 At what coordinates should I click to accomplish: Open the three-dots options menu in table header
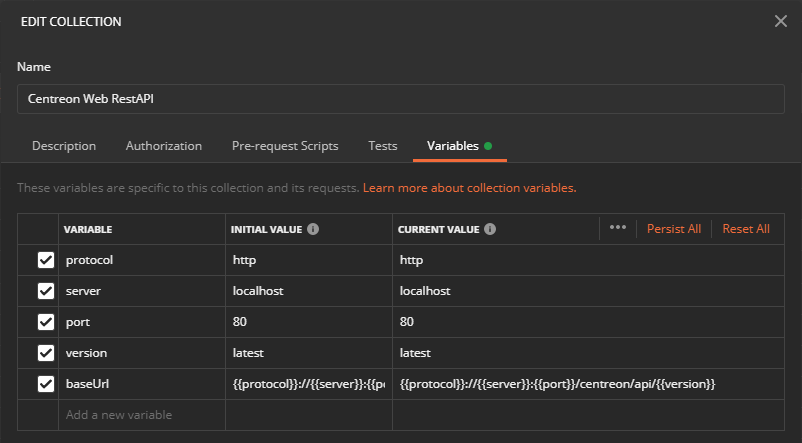click(x=617, y=228)
